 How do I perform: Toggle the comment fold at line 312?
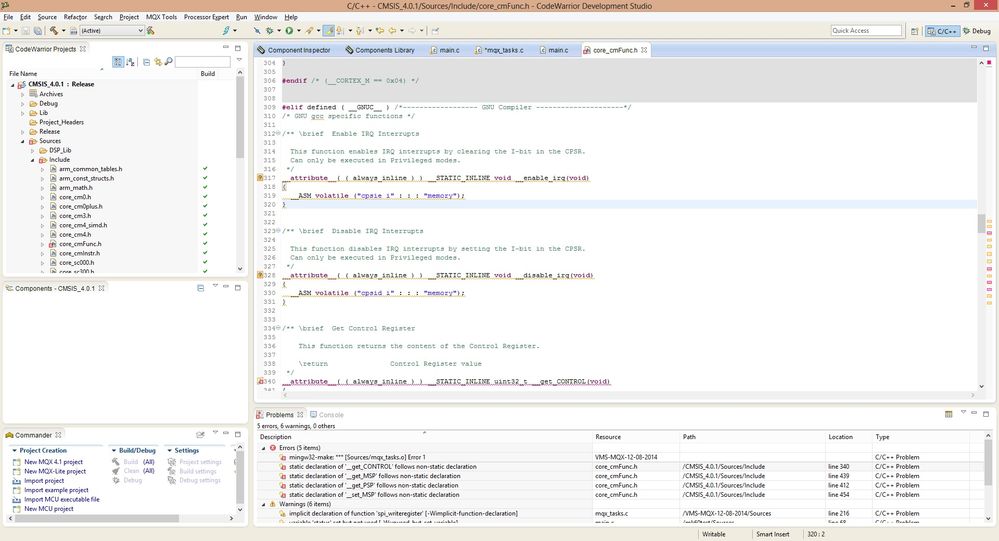277,134
